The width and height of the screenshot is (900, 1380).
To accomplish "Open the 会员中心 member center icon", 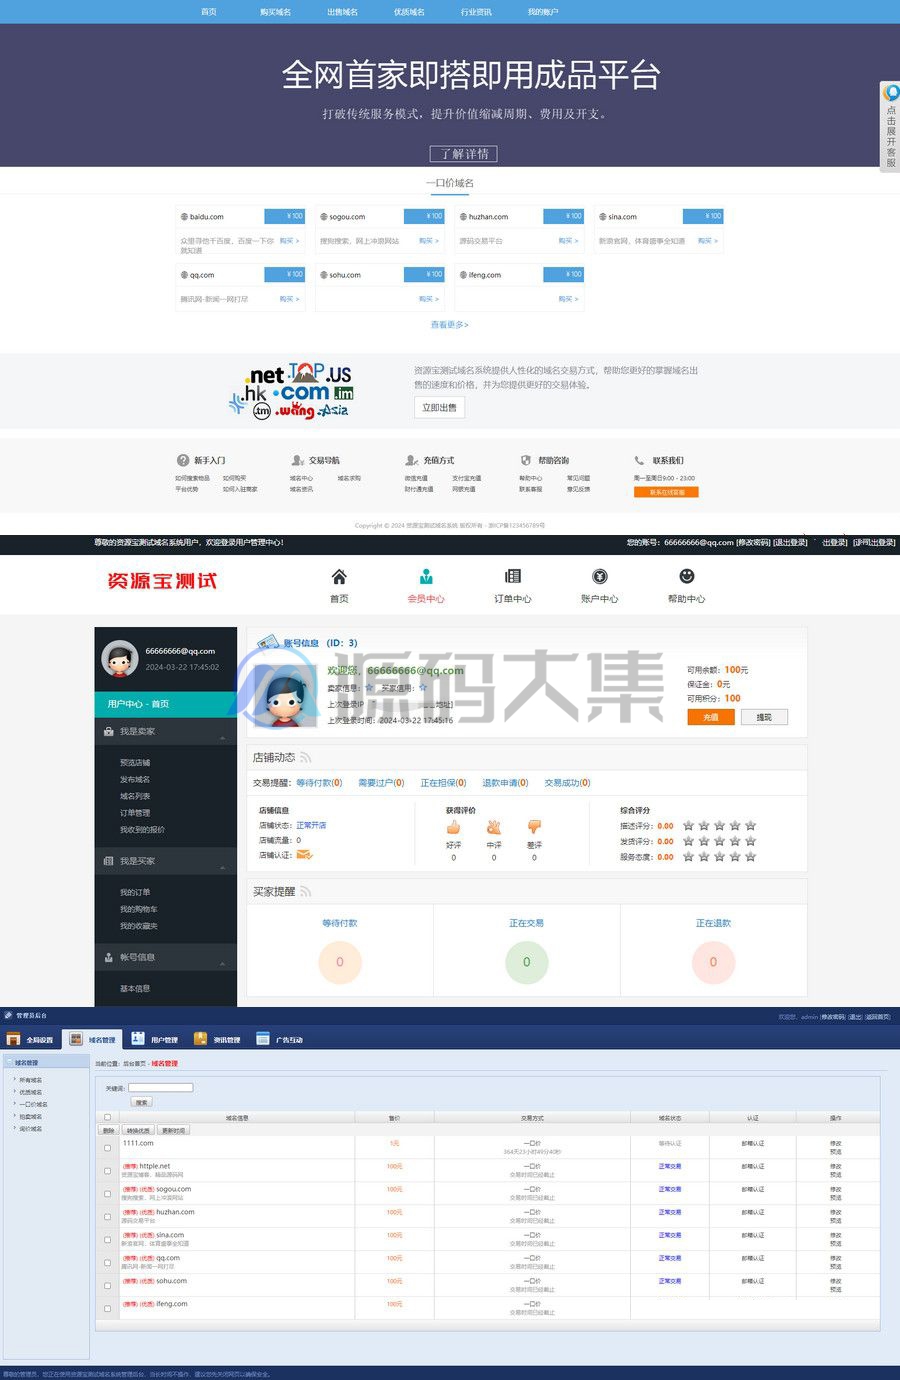I will click(426, 577).
